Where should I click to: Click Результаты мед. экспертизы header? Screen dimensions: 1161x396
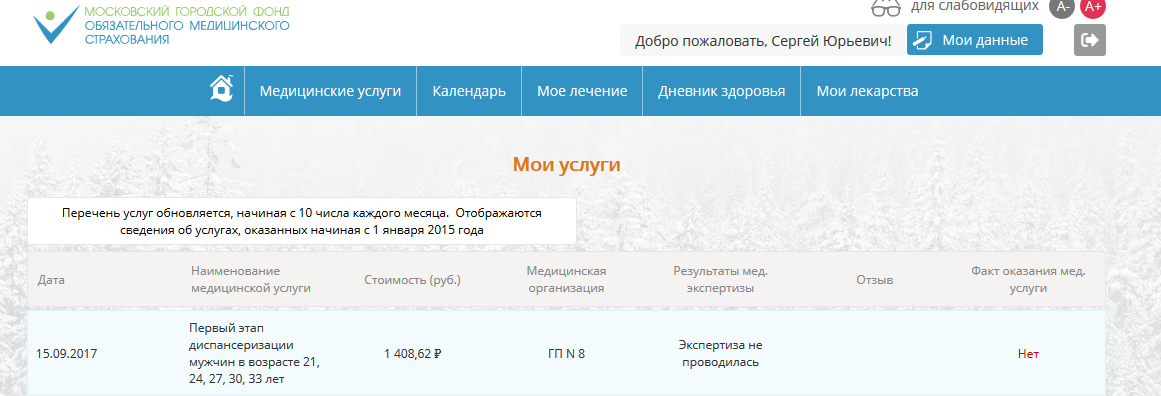[x=720, y=280]
